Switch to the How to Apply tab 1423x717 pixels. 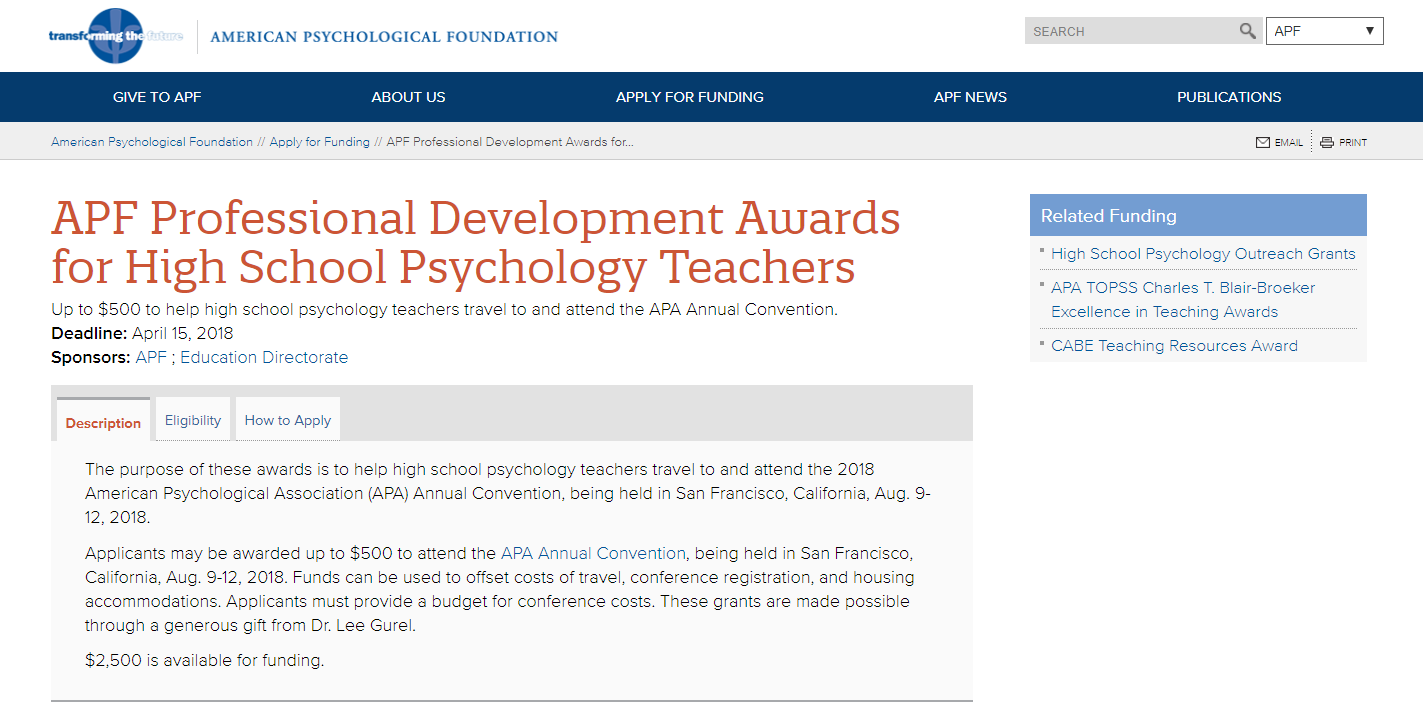tap(287, 419)
